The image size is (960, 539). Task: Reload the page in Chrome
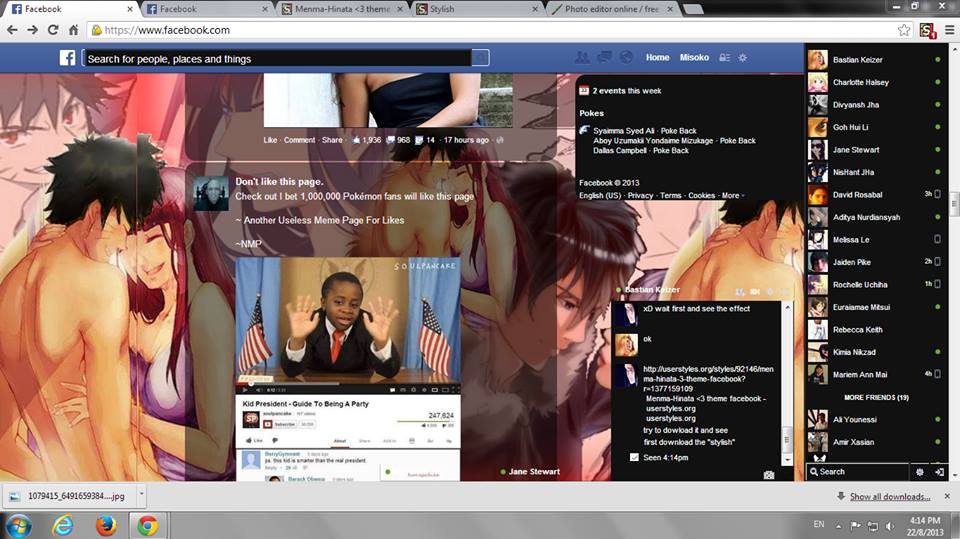pos(53,29)
